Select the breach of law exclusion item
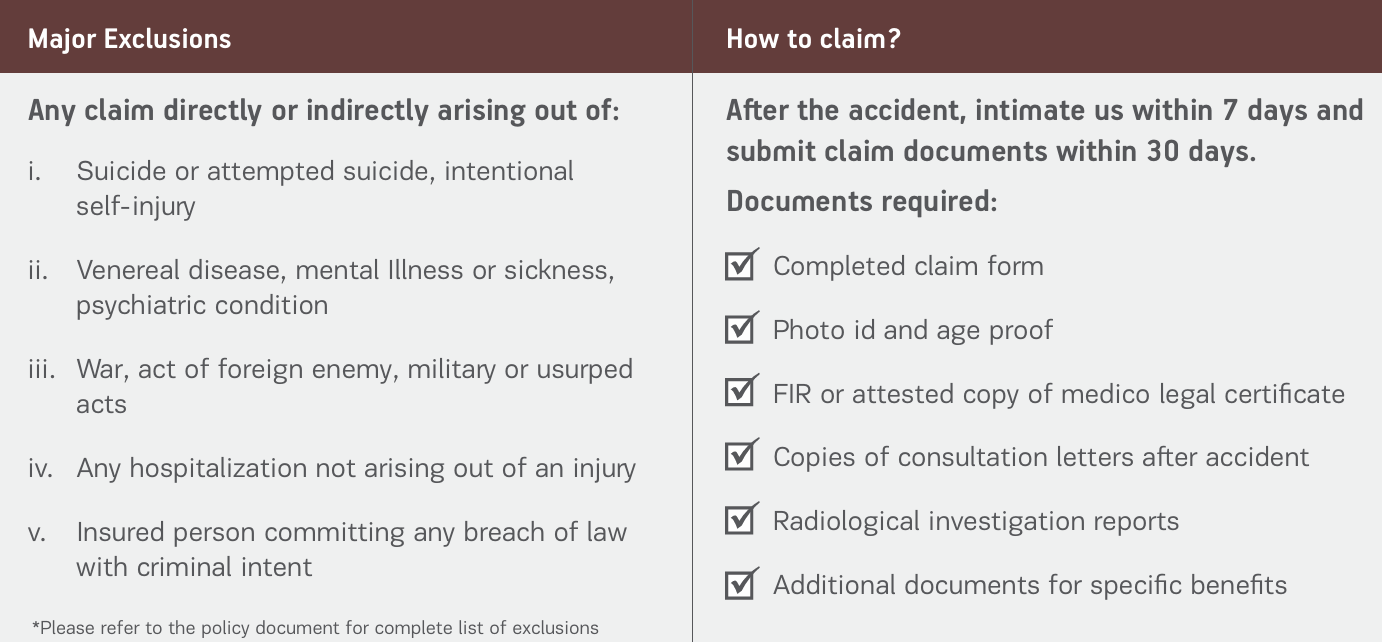This screenshot has width=1382, height=642. click(351, 549)
